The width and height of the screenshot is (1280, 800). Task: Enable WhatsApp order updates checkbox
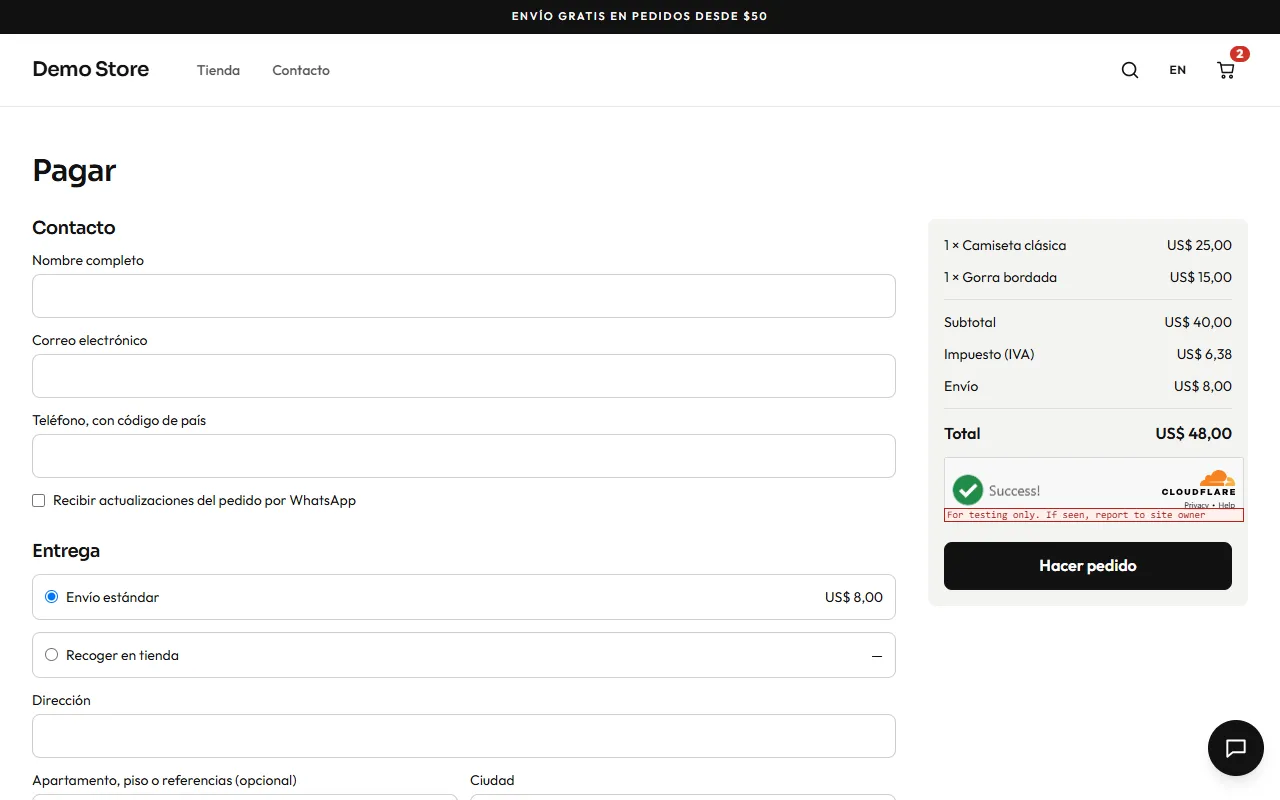pyautogui.click(x=39, y=500)
